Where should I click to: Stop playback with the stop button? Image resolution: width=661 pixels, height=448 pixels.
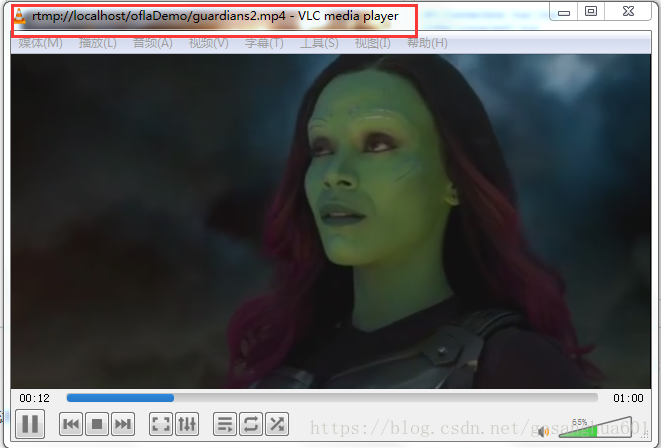(97, 424)
